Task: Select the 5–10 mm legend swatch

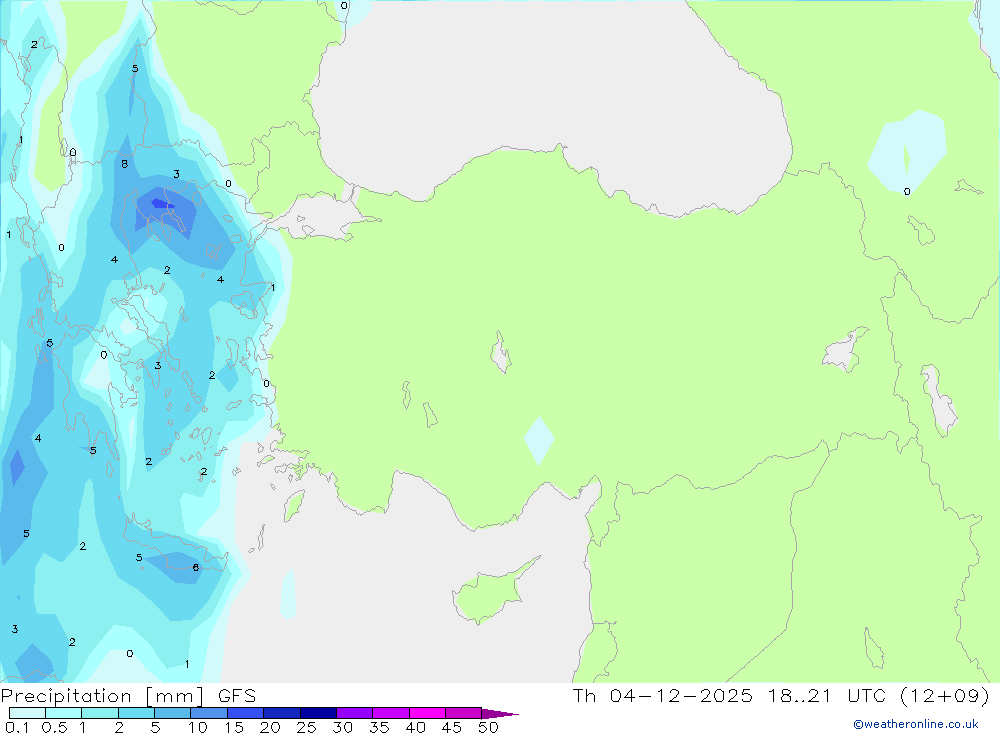Action: [x=172, y=713]
